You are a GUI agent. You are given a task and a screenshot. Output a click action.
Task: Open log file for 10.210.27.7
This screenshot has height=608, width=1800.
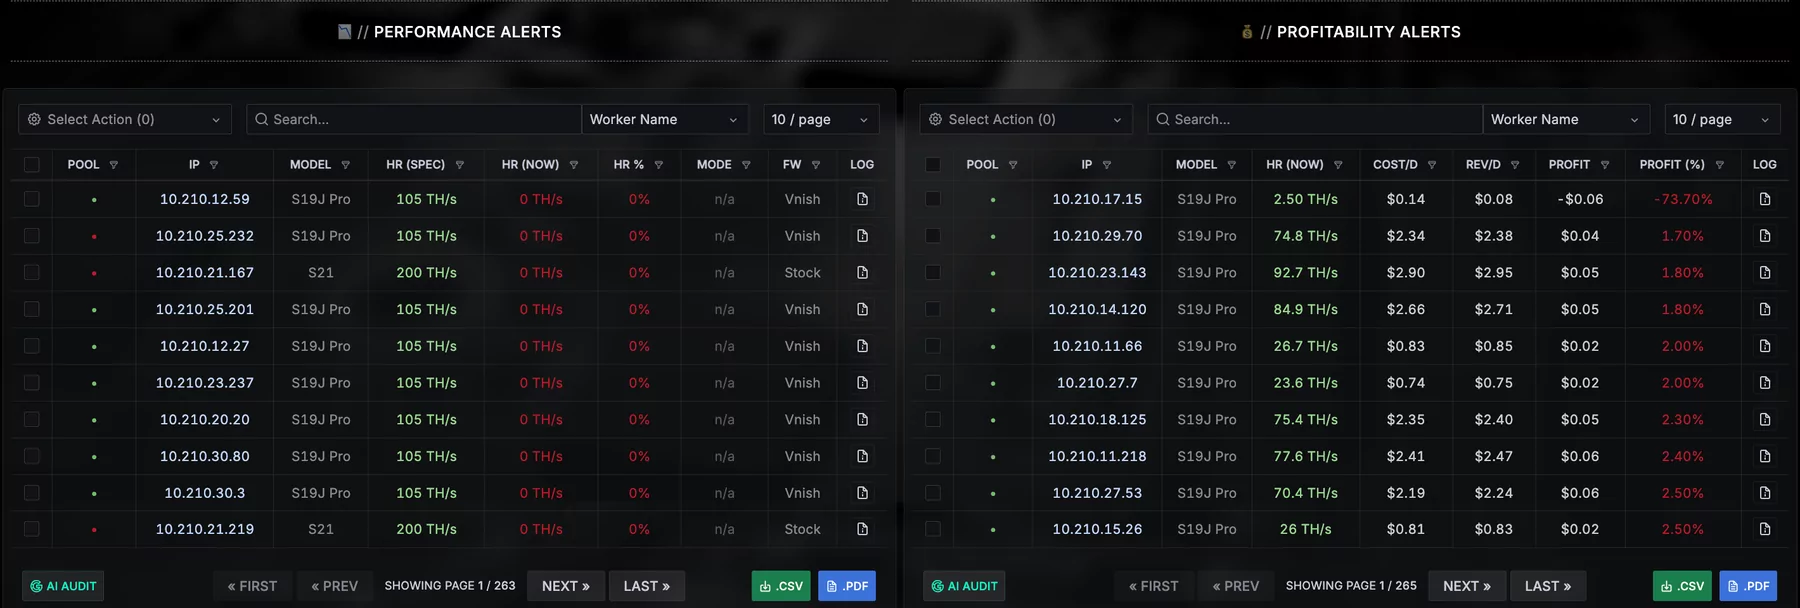click(x=1765, y=383)
